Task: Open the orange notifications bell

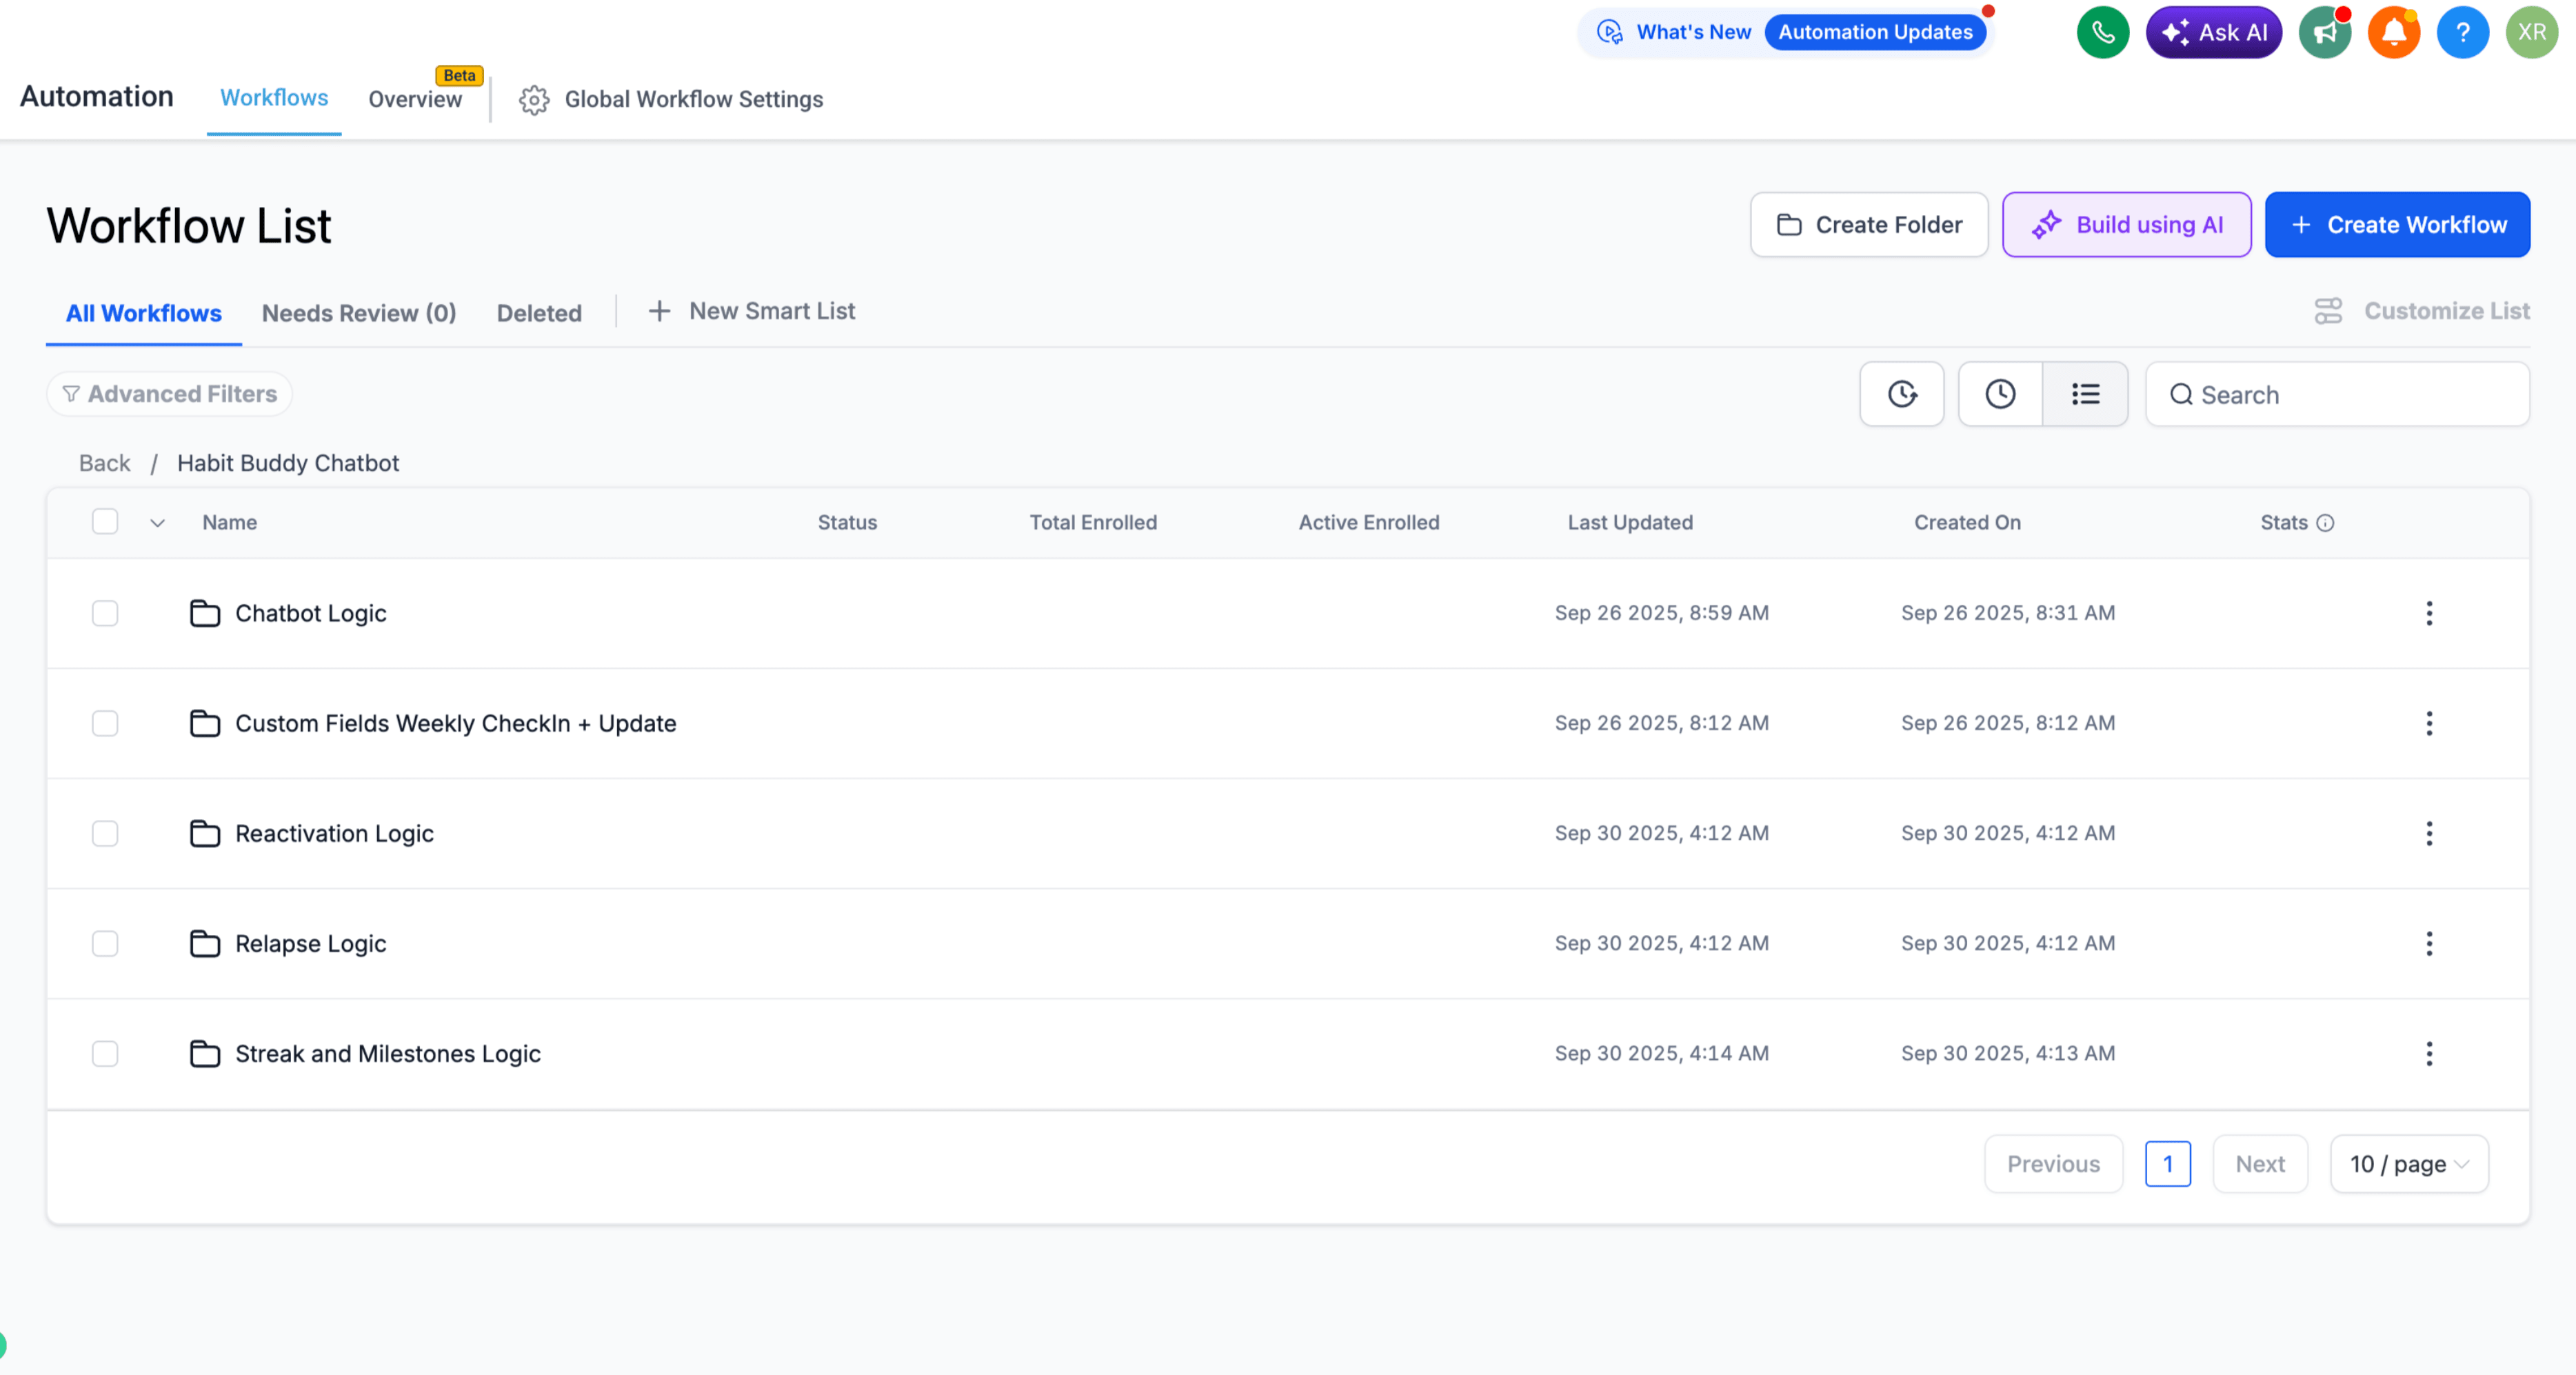Action: click(2393, 33)
